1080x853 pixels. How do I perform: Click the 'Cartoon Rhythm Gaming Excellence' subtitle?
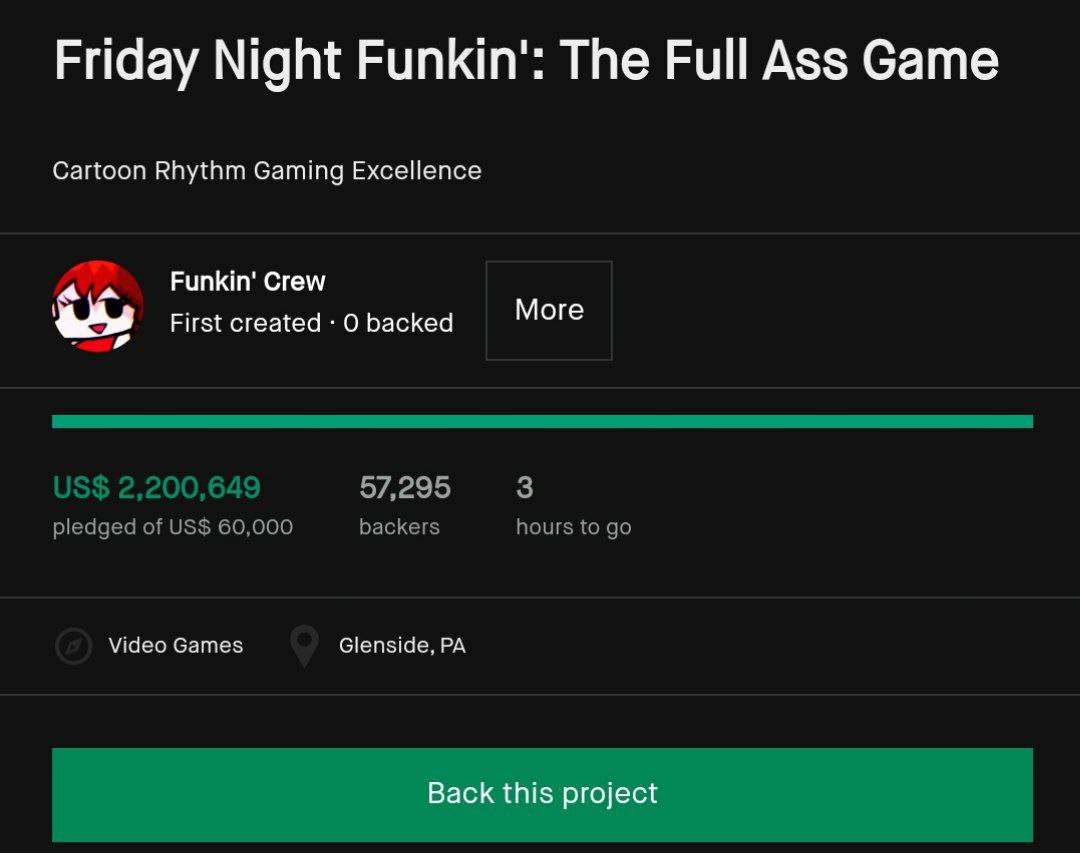coord(266,171)
